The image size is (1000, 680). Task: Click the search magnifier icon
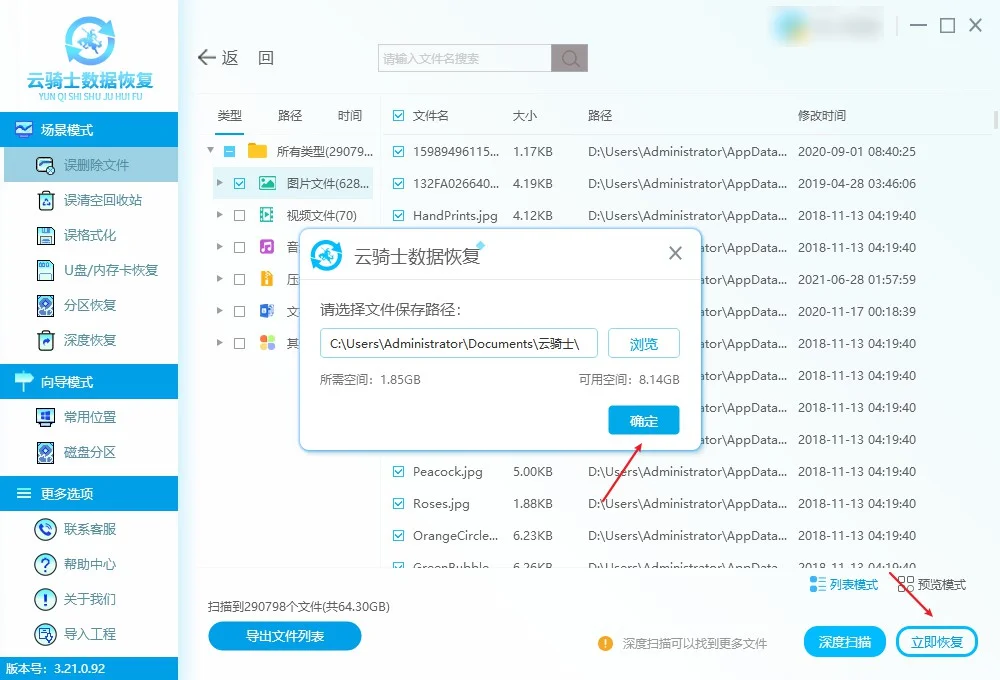569,58
